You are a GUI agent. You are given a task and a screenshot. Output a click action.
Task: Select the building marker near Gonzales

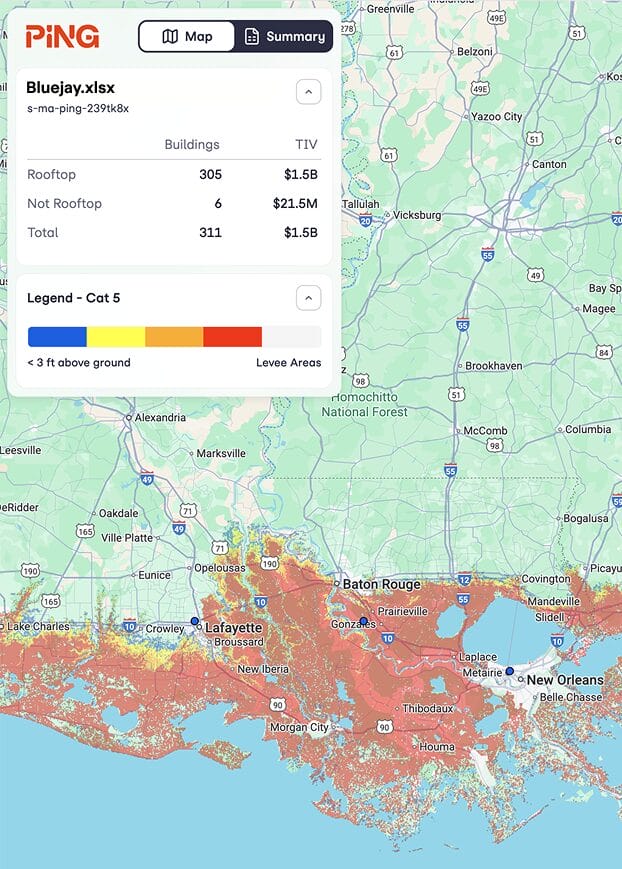tap(364, 621)
